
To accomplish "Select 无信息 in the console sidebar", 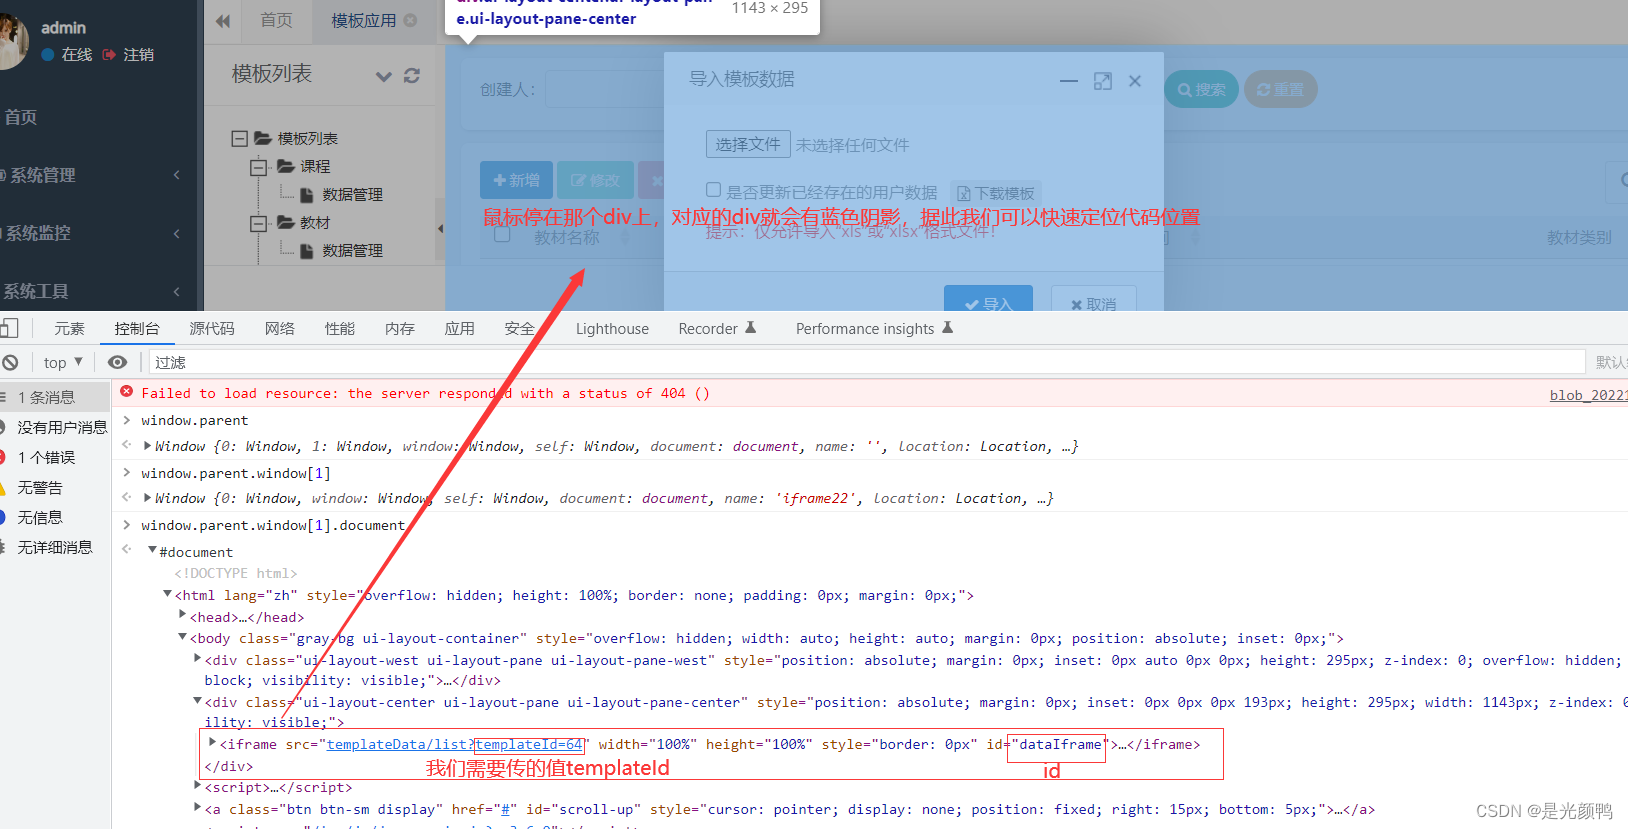I will point(55,517).
